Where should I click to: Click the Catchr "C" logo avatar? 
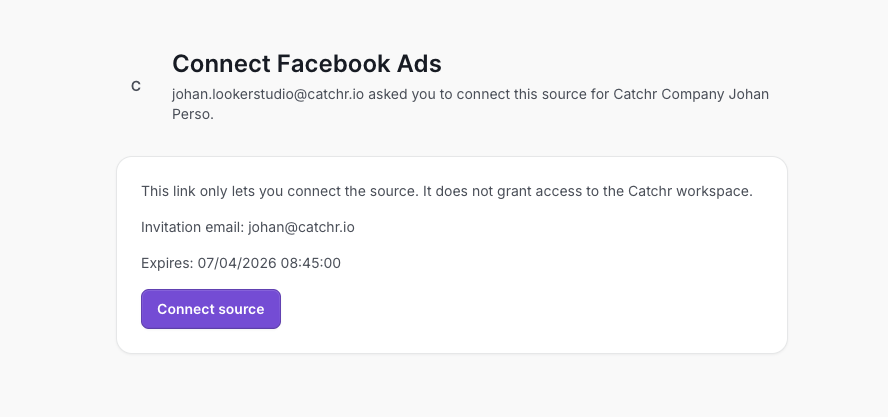click(x=136, y=87)
